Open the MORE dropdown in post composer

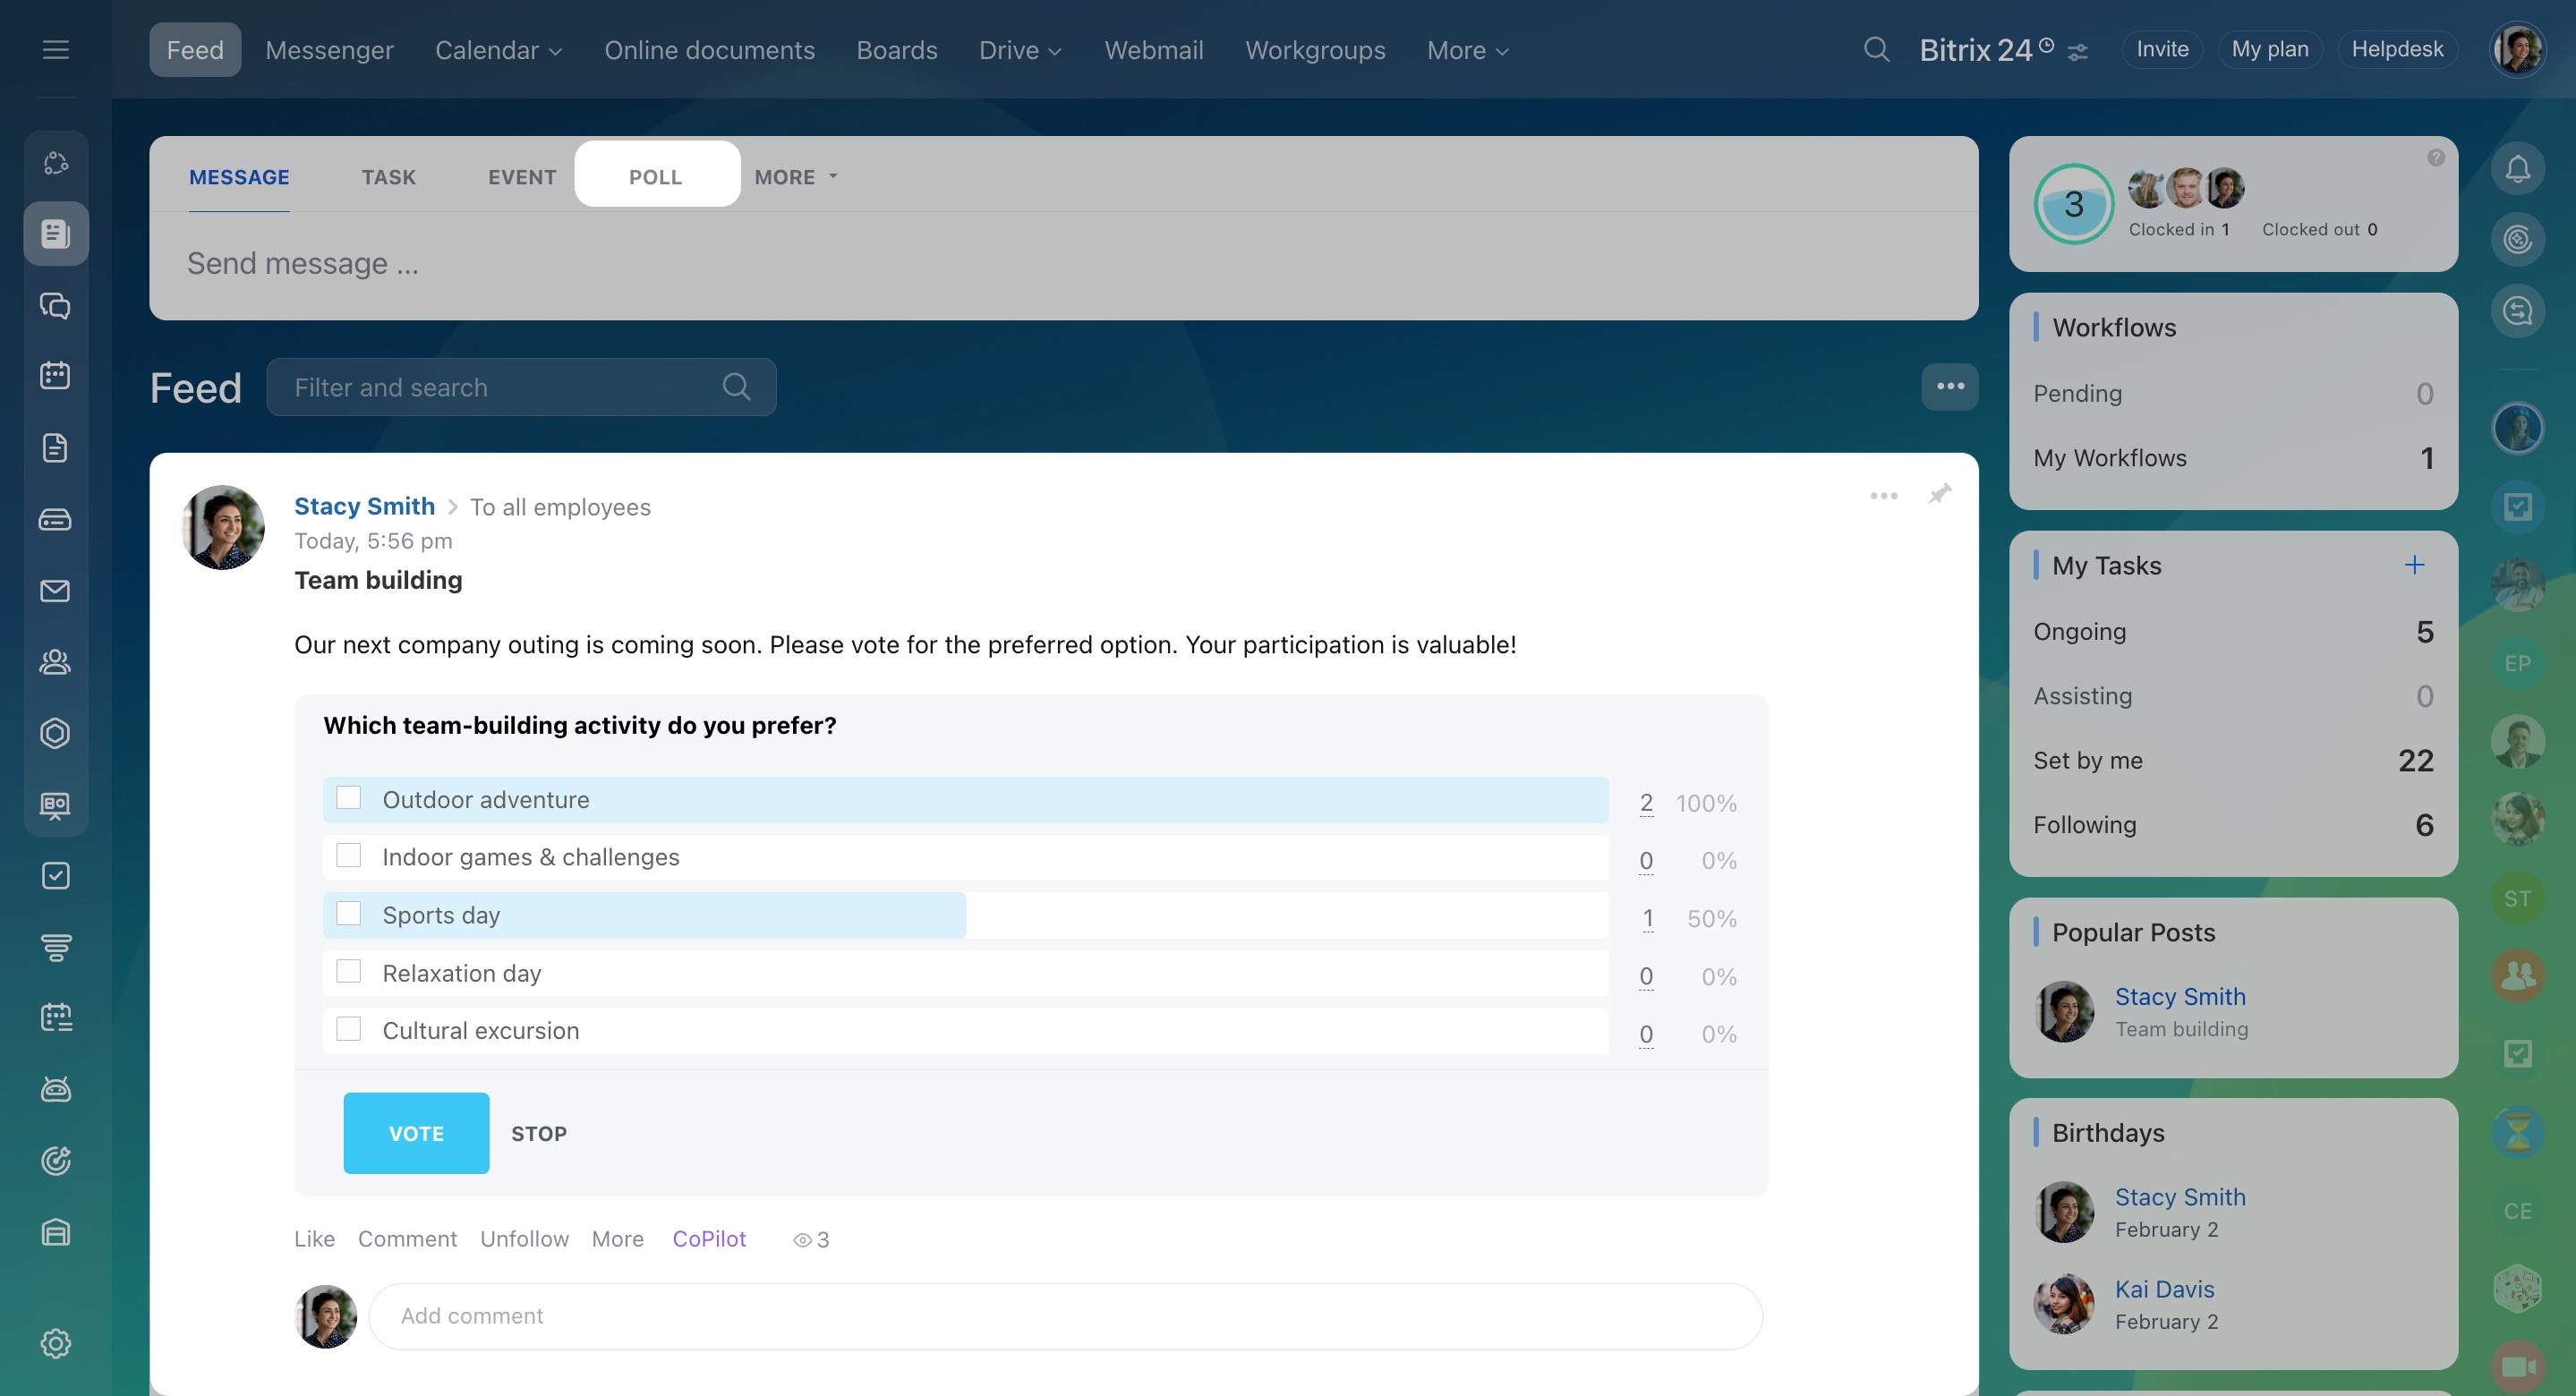pyautogui.click(x=795, y=177)
